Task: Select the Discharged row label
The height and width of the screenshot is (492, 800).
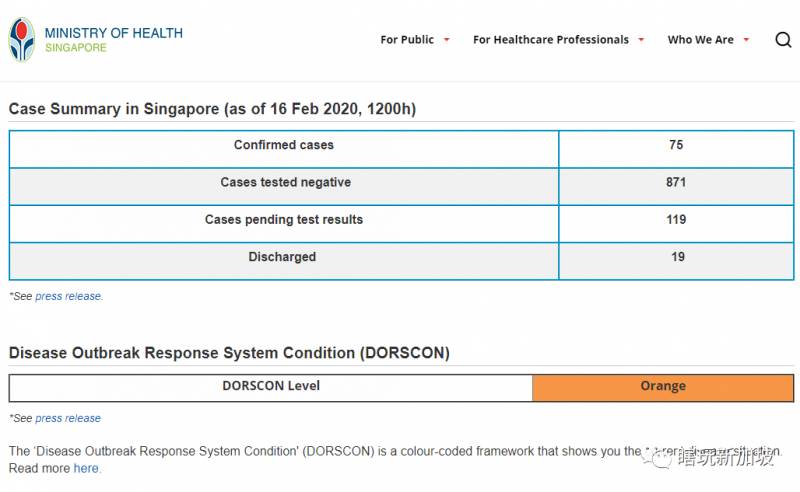Action: pos(282,258)
